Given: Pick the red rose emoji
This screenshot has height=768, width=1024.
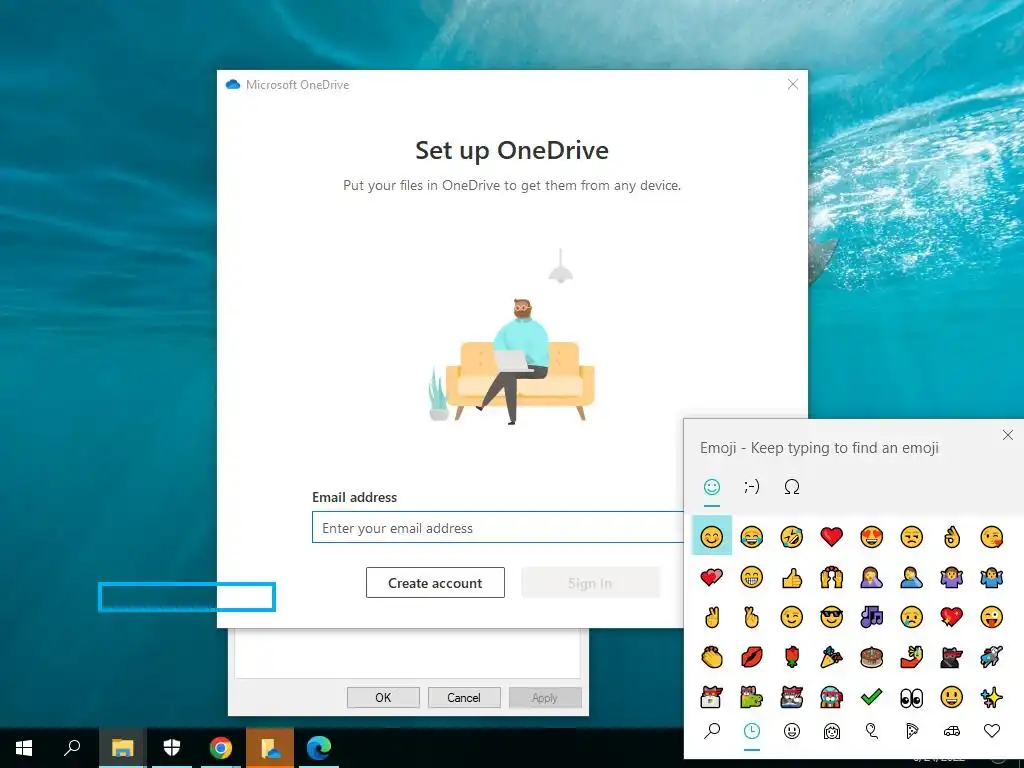Looking at the screenshot, I should pos(792,657).
